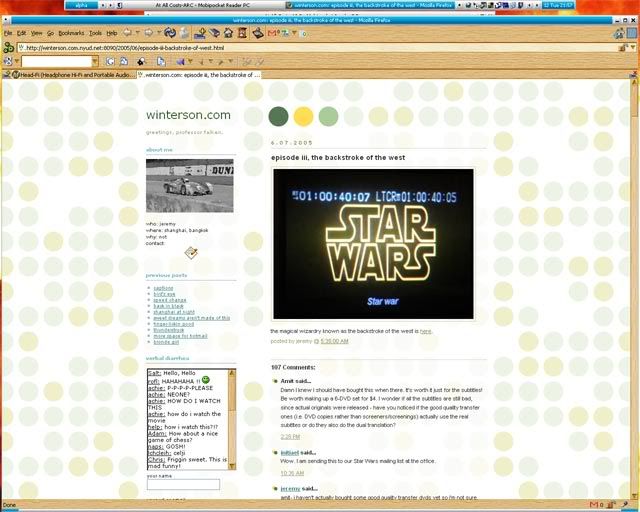Click the highlight search terms icon
Image resolution: width=640 pixels, height=512 pixels.
(x=142, y=62)
